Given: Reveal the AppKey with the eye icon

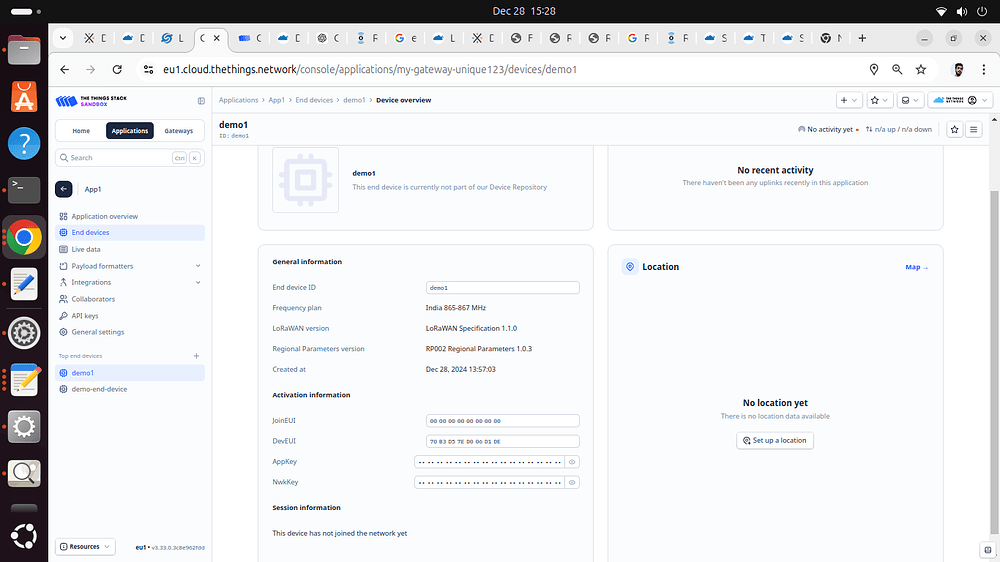Looking at the screenshot, I should click(x=572, y=462).
